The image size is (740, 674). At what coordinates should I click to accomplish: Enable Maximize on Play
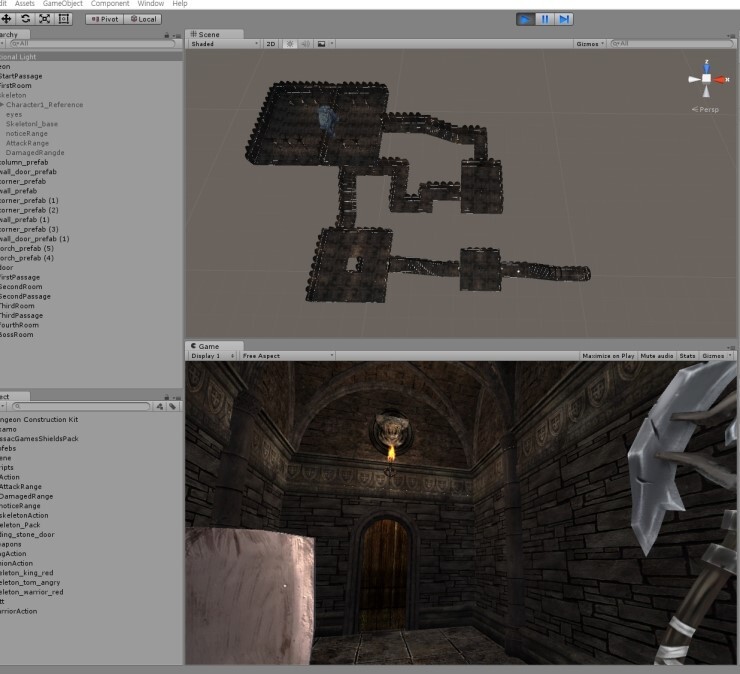(608, 356)
